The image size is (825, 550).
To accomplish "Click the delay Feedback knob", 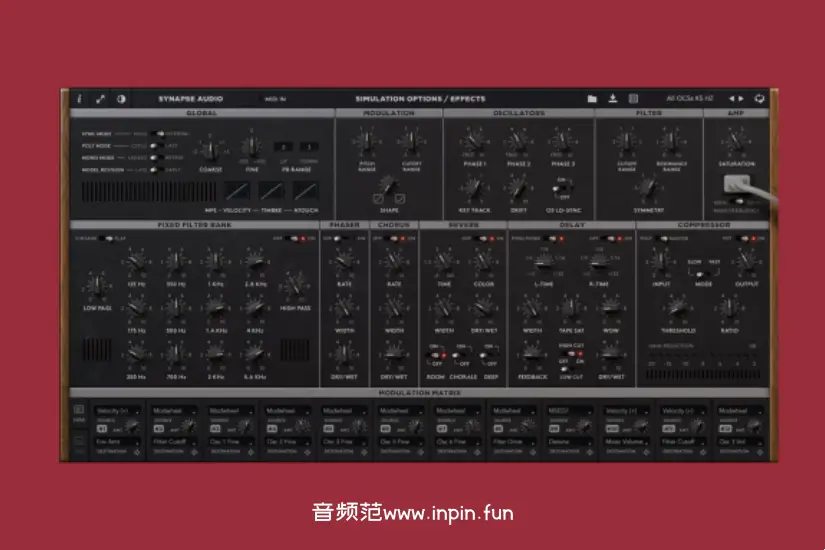I will (x=532, y=355).
